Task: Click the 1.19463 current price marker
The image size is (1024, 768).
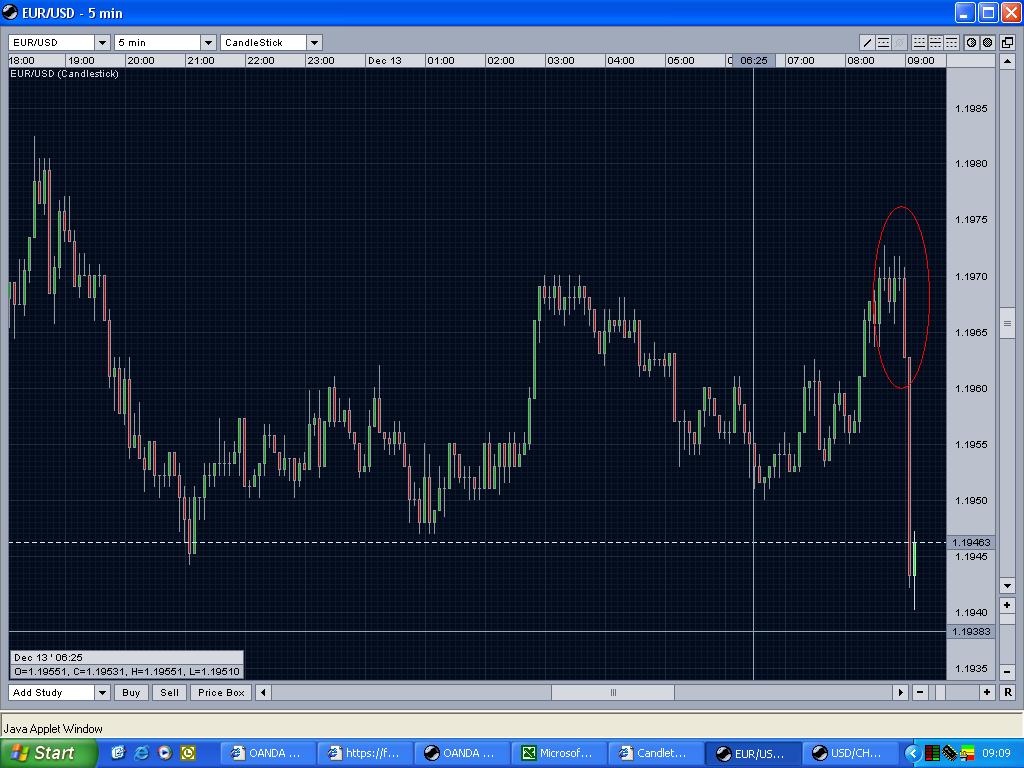Action: 971,543
